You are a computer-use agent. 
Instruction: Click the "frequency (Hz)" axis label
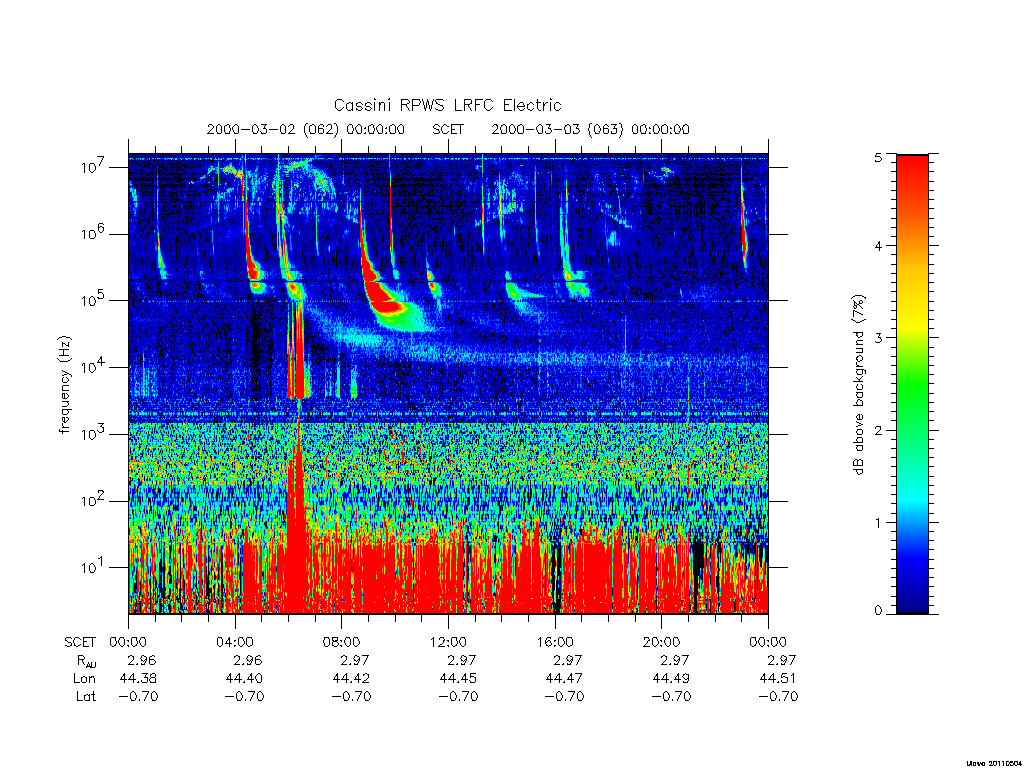tap(65, 385)
